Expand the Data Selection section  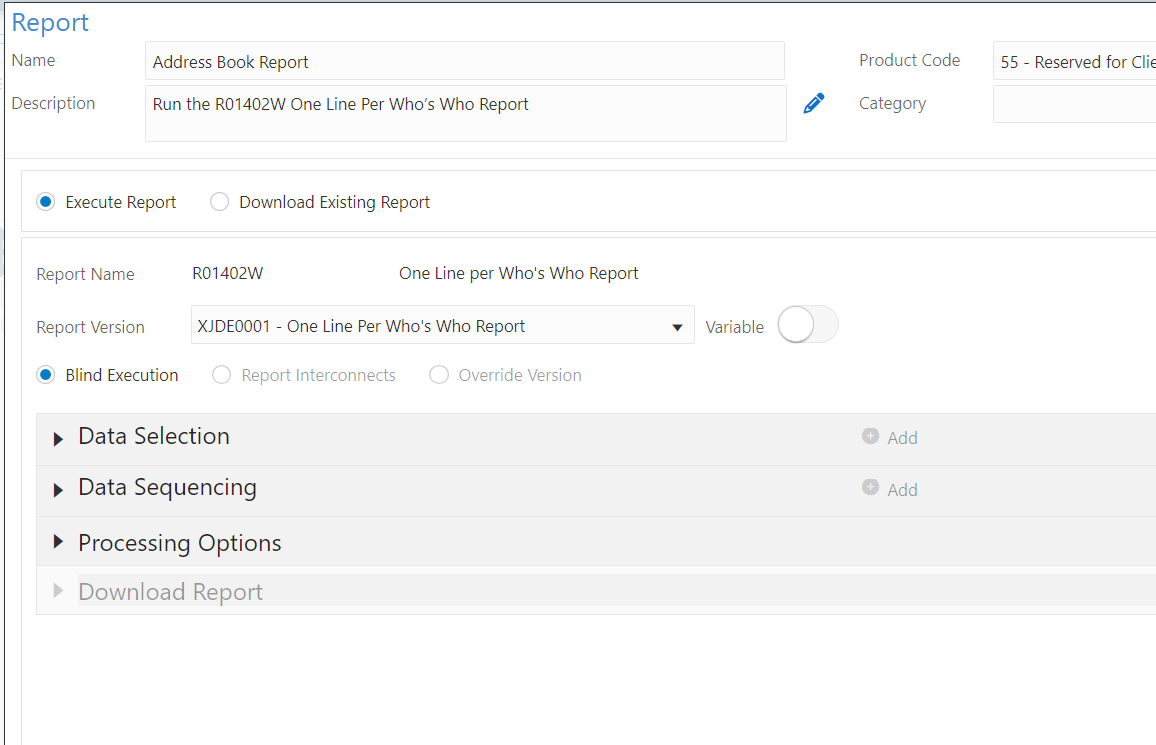click(x=59, y=438)
